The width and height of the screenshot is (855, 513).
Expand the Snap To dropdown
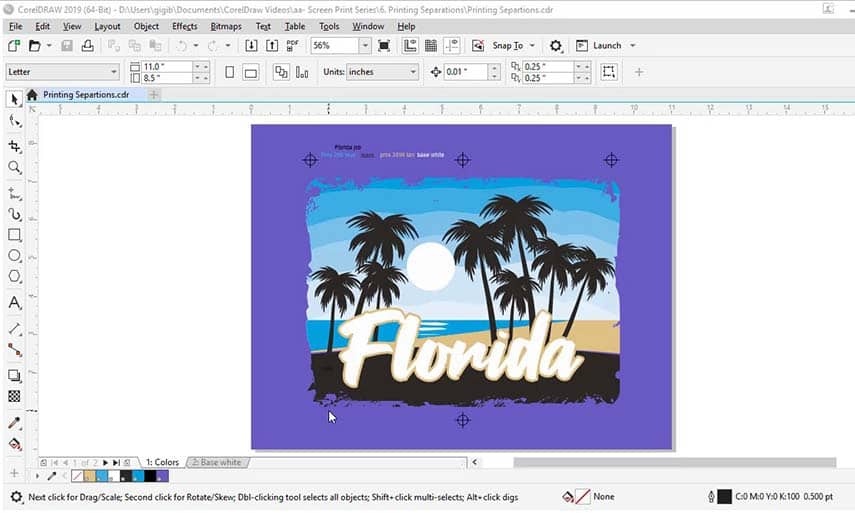[x=532, y=46]
